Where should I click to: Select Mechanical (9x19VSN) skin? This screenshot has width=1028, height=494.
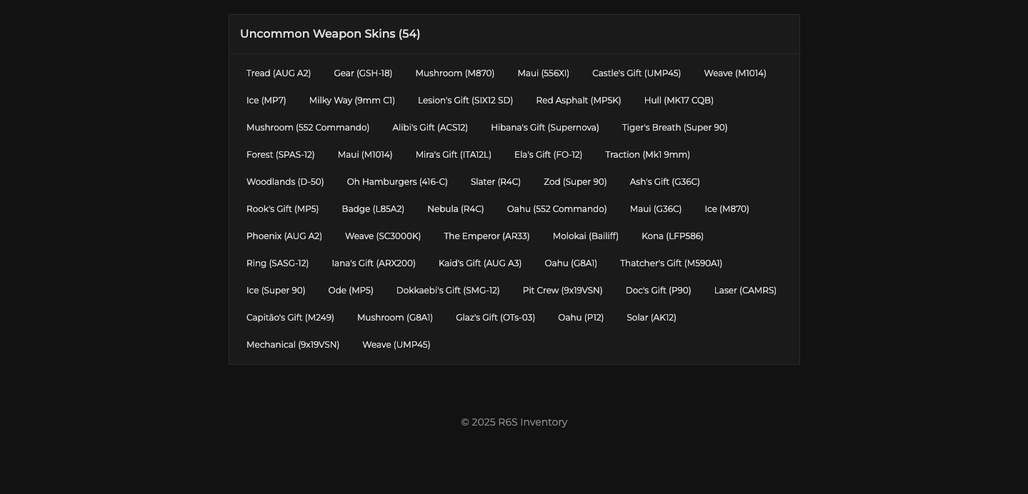(x=293, y=344)
